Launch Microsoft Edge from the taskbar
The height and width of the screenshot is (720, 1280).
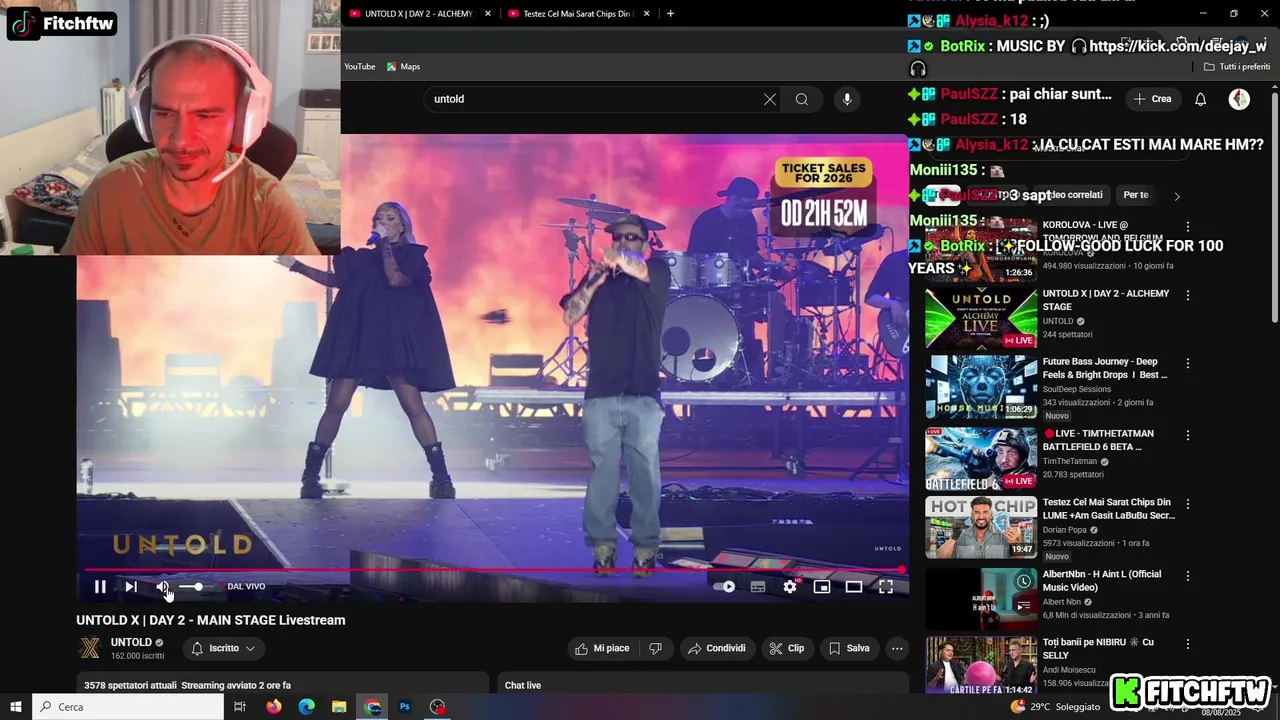(307, 707)
